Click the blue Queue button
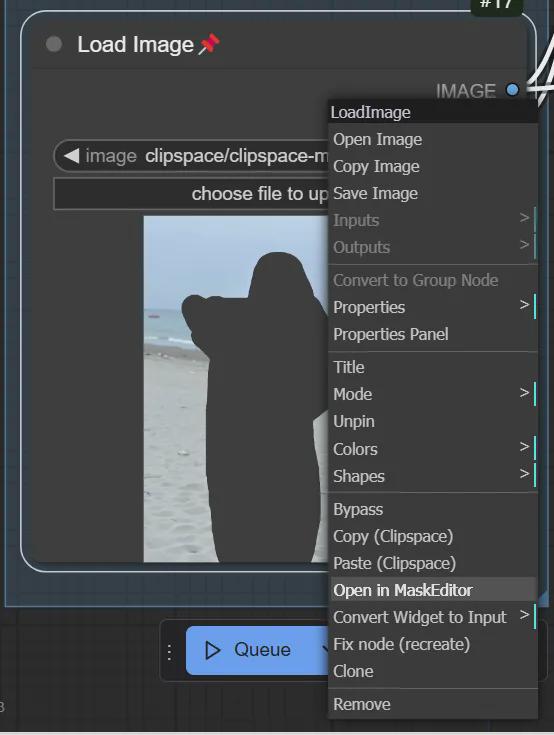The image size is (554, 735). 257,650
